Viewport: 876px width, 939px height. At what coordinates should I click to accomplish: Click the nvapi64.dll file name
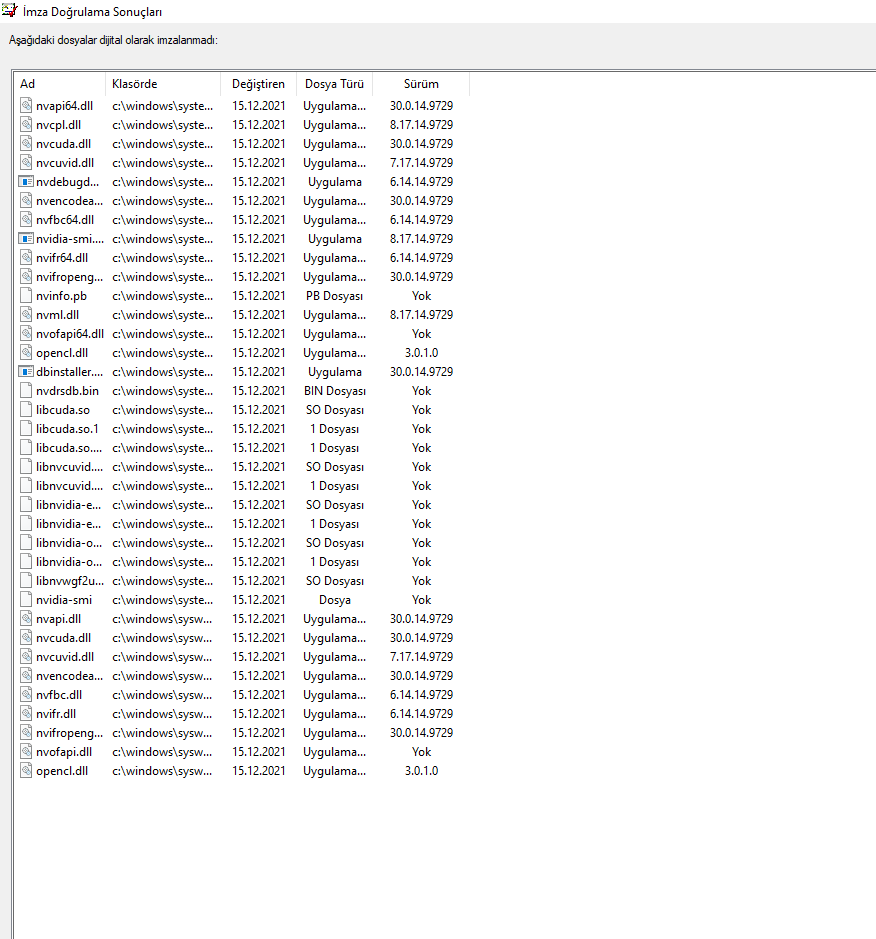(64, 105)
